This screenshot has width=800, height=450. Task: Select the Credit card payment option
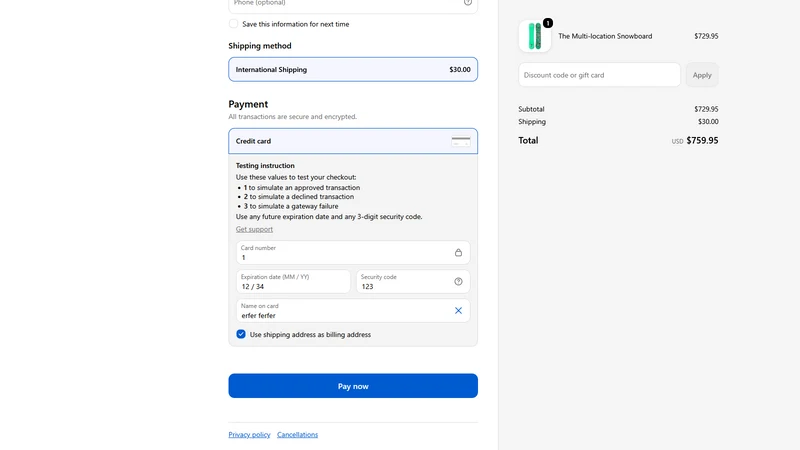tap(353, 141)
